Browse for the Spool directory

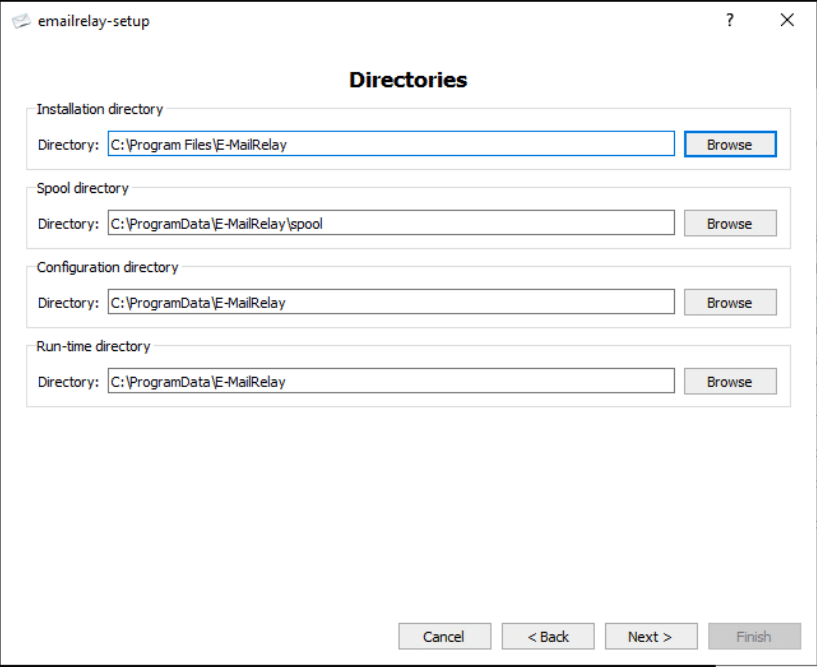tap(730, 223)
